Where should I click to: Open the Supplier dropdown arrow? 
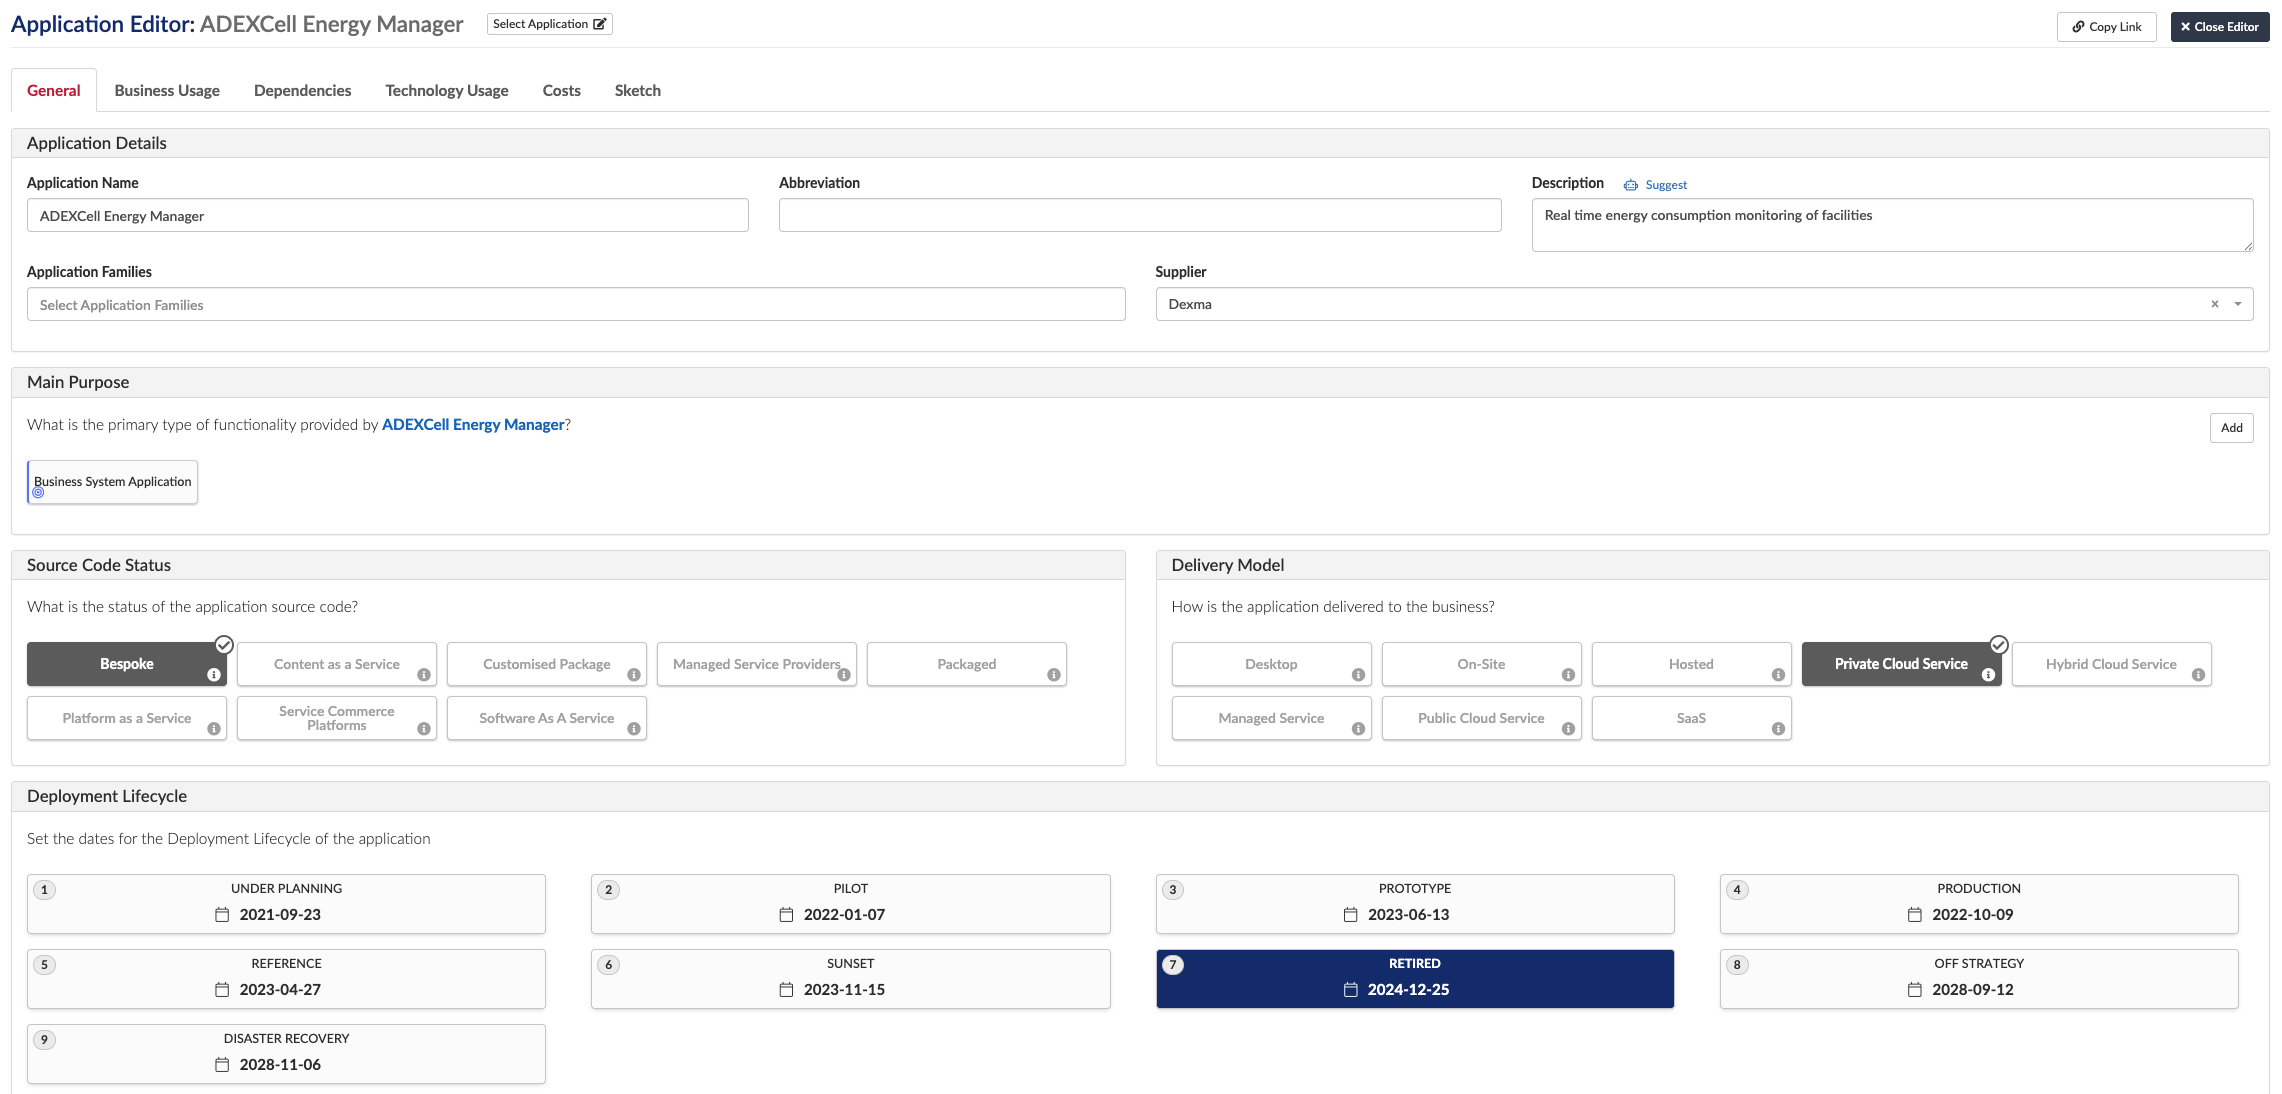coord(2238,304)
